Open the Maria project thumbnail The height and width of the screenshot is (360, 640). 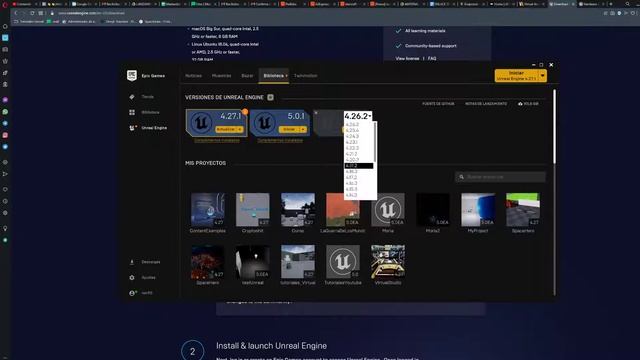pos(388,210)
